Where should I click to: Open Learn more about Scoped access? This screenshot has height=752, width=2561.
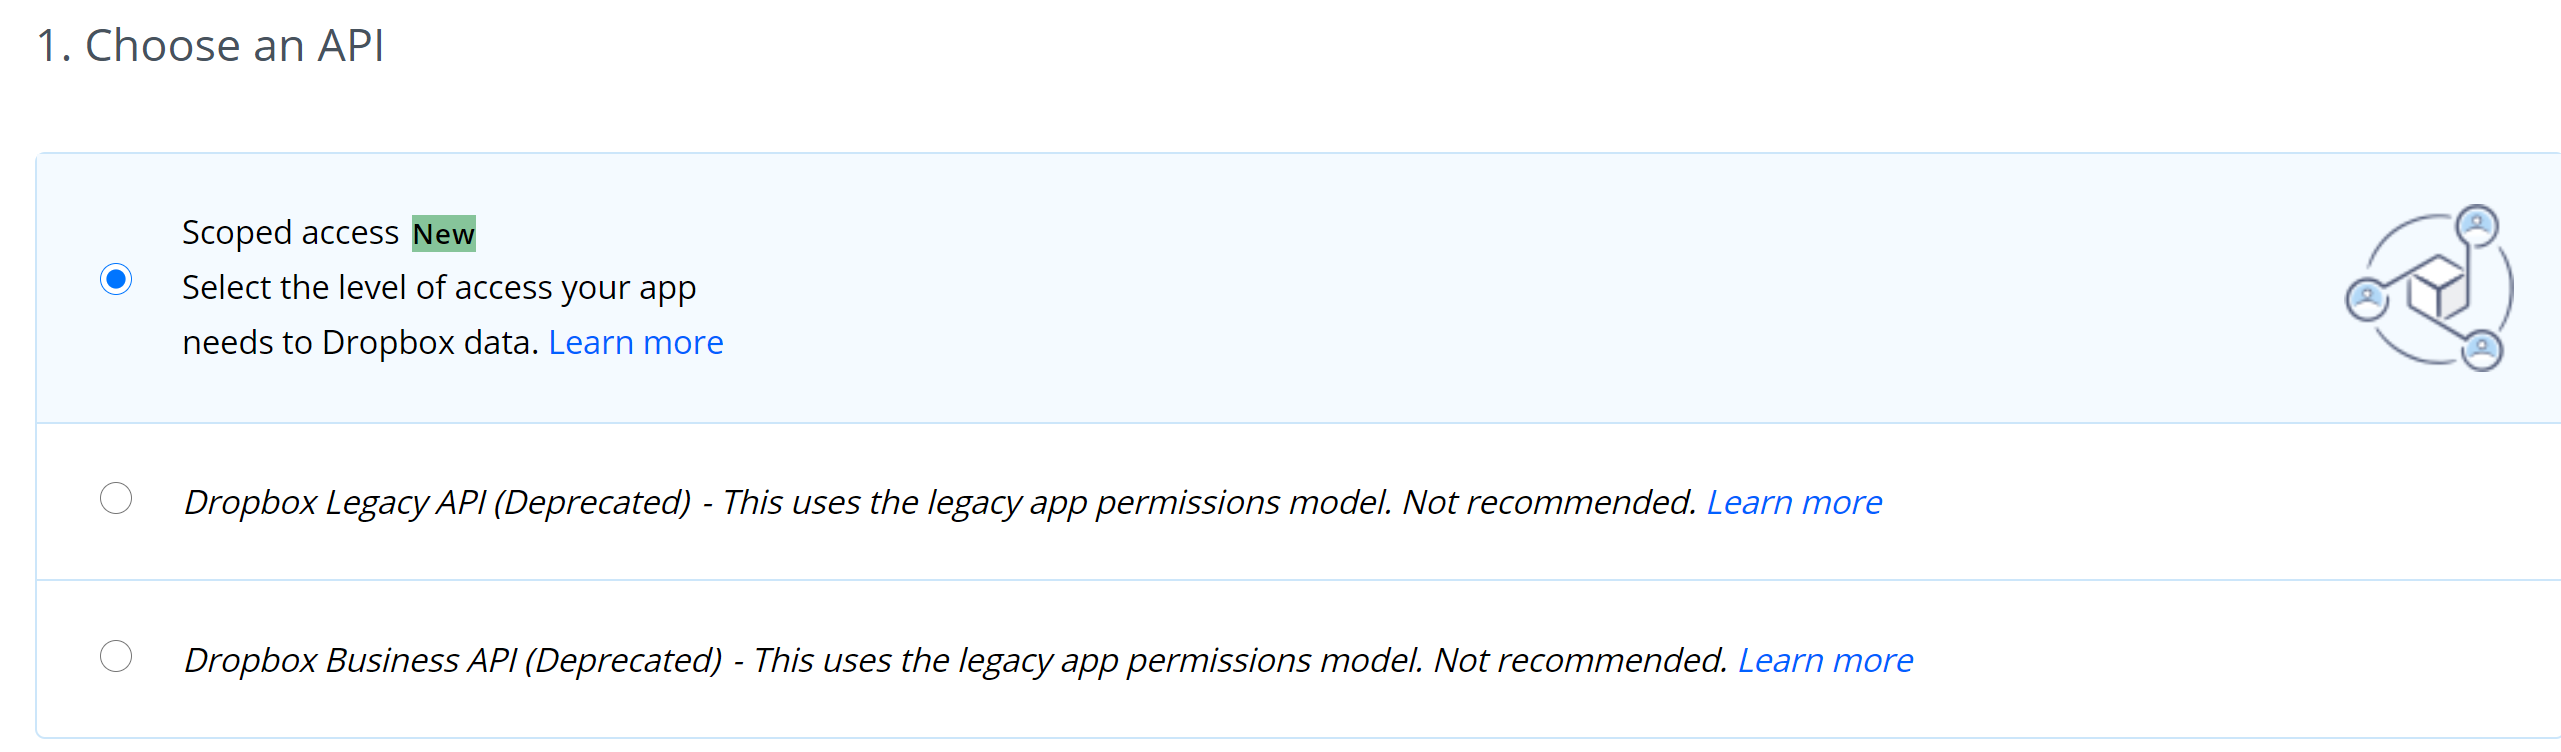click(x=636, y=342)
